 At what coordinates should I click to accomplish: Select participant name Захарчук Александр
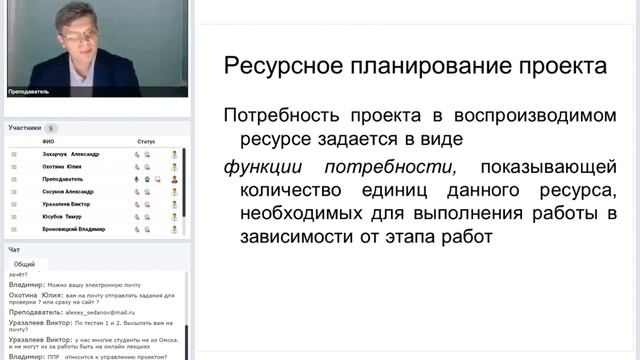tap(71, 154)
